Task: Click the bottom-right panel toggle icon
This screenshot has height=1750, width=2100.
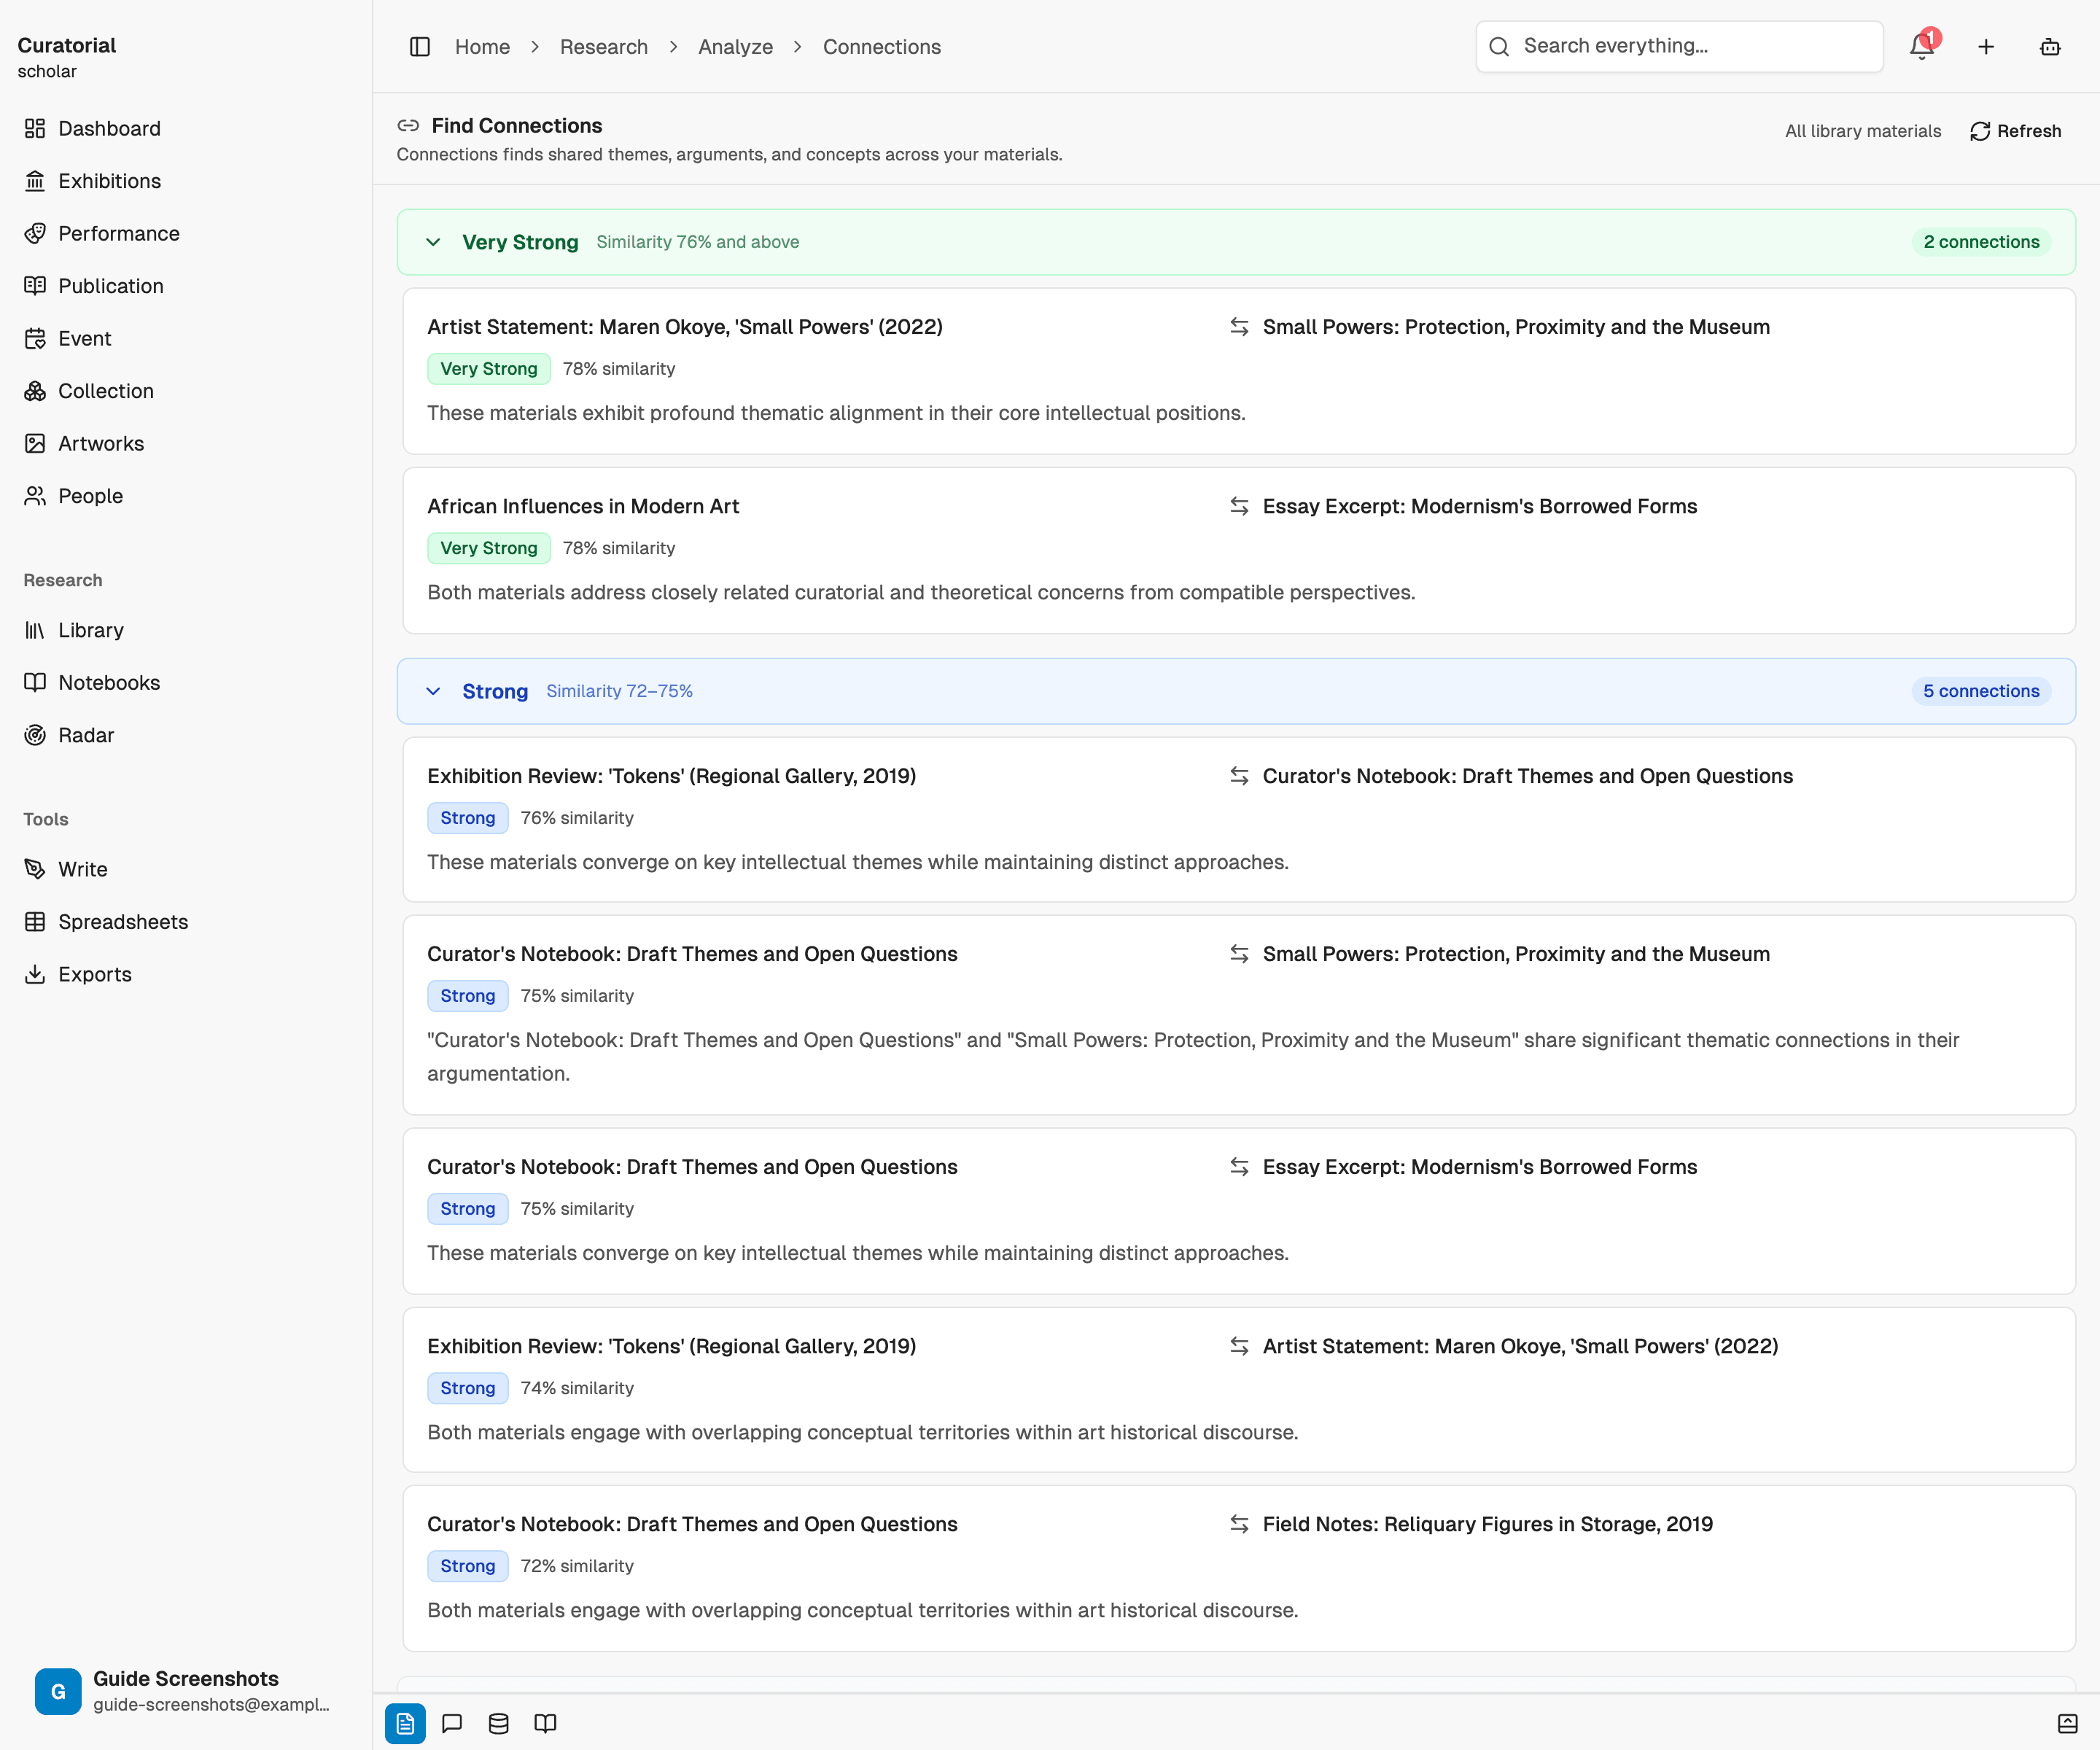Action: click(2067, 1723)
